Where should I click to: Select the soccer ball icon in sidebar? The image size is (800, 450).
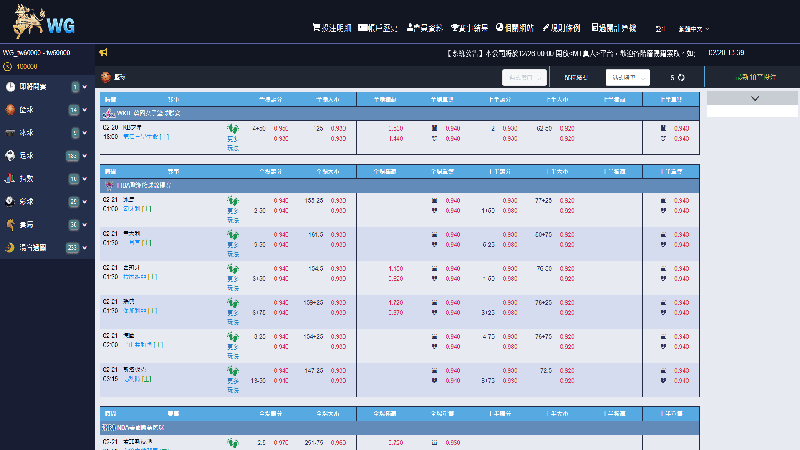click(10, 155)
